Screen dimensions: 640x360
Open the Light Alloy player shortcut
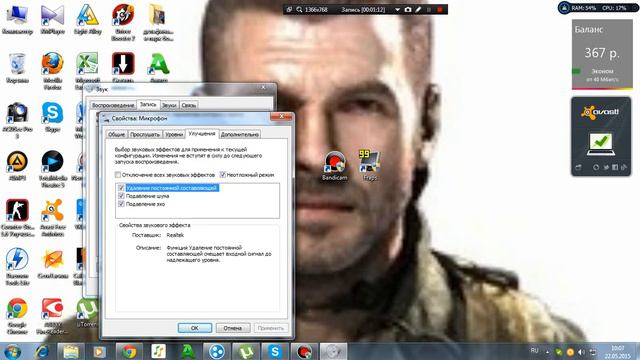(88, 20)
